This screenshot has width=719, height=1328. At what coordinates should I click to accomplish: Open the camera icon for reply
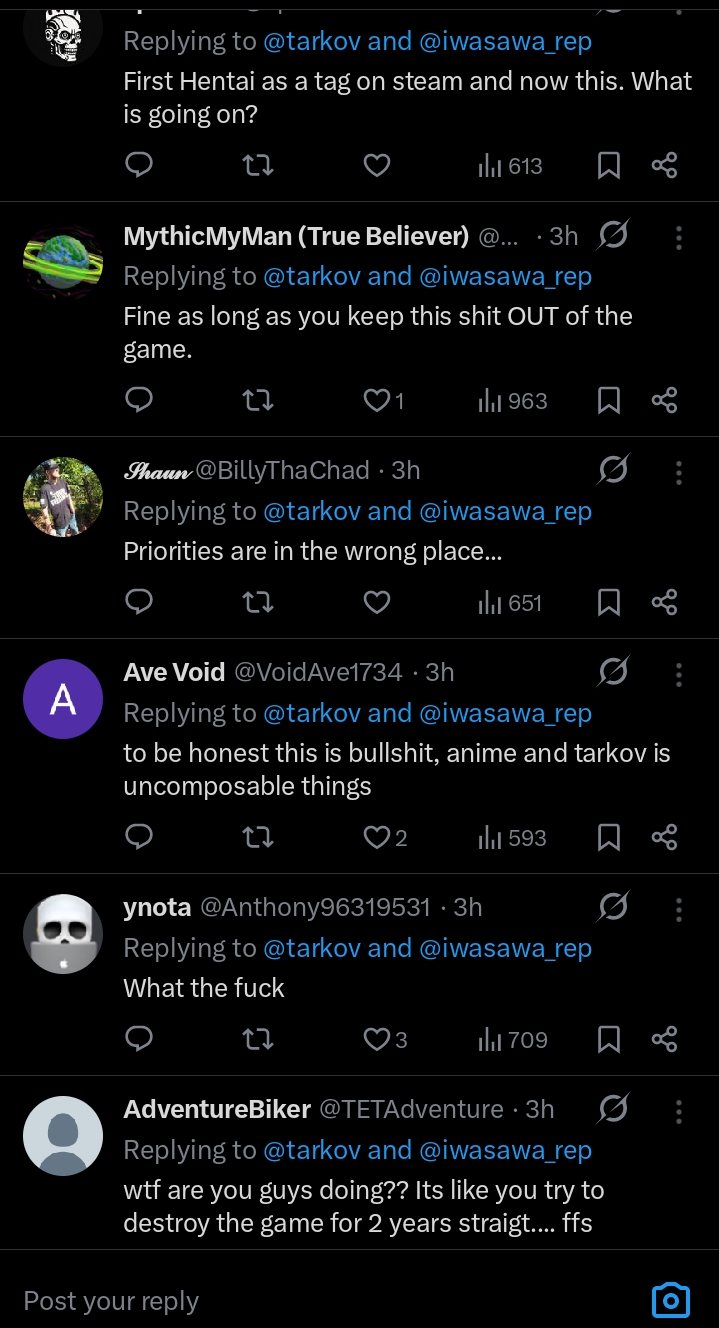pyautogui.click(x=670, y=1300)
